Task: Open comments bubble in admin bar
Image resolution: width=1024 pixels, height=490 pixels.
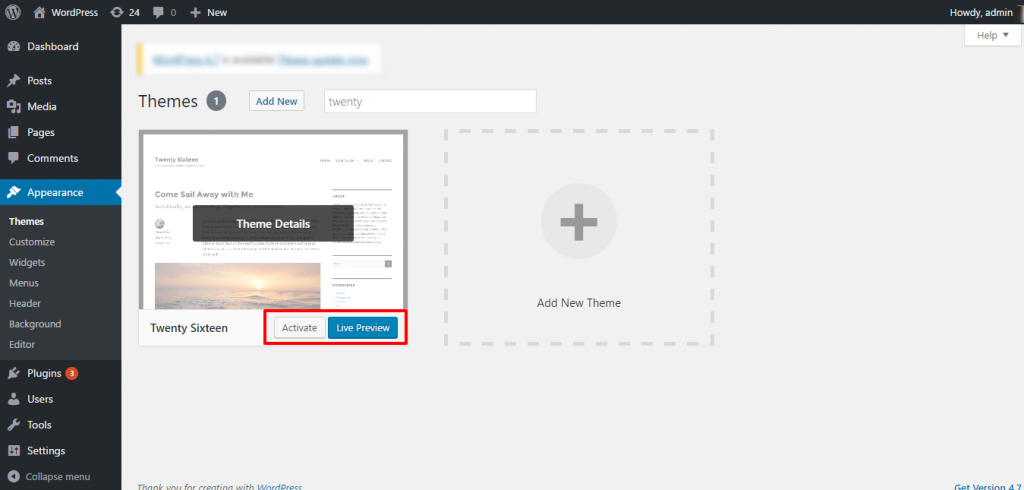Action: (157, 12)
